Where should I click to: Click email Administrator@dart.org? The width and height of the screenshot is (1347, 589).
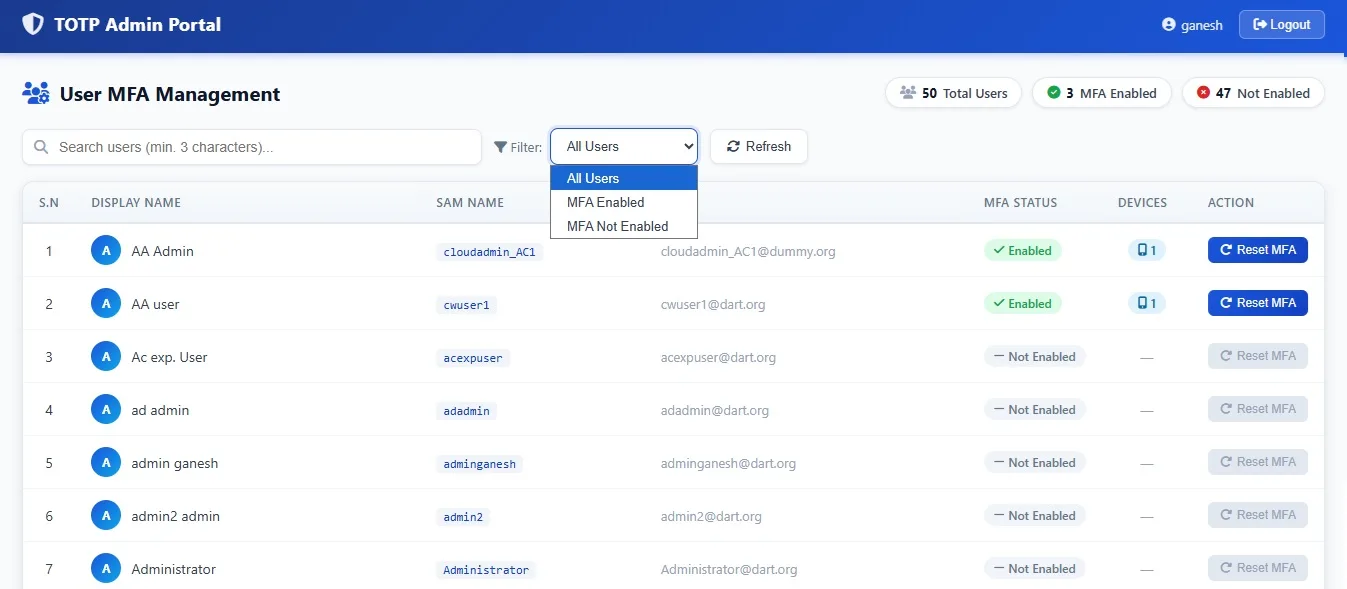click(729, 569)
